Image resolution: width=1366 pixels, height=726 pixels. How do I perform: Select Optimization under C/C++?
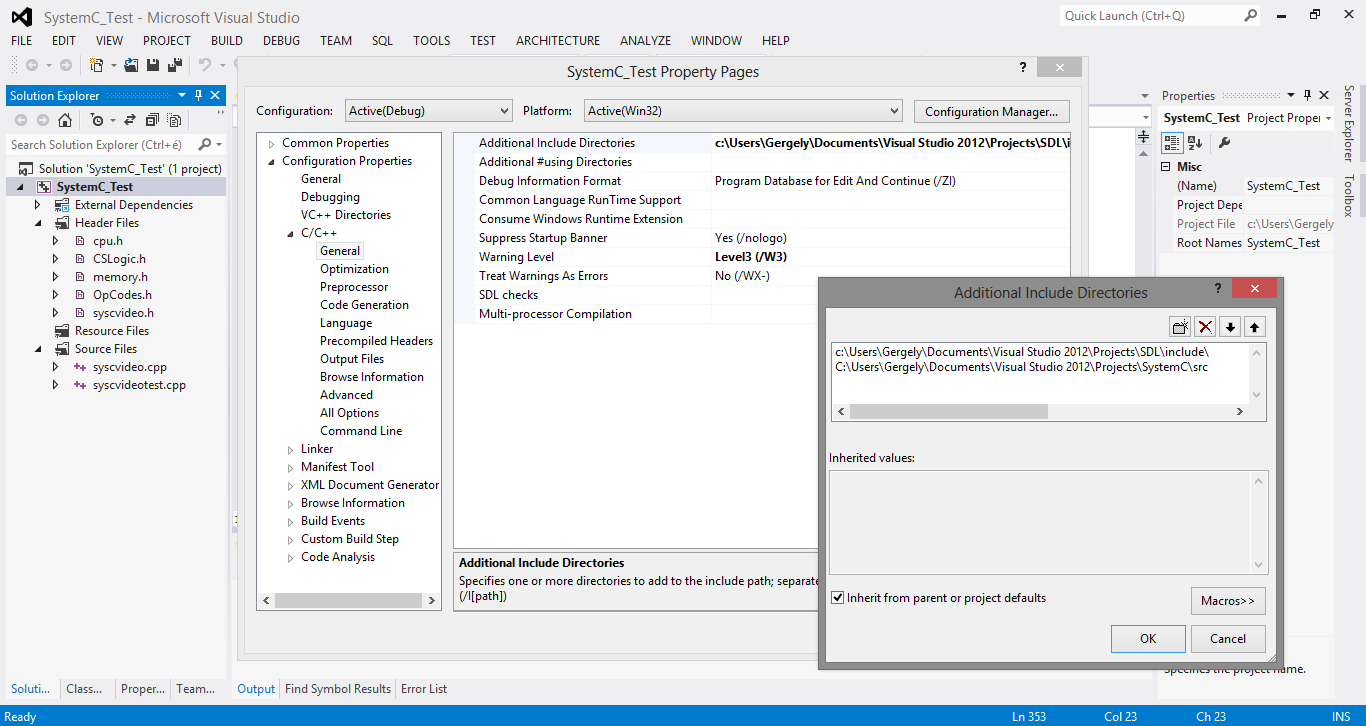(x=354, y=269)
